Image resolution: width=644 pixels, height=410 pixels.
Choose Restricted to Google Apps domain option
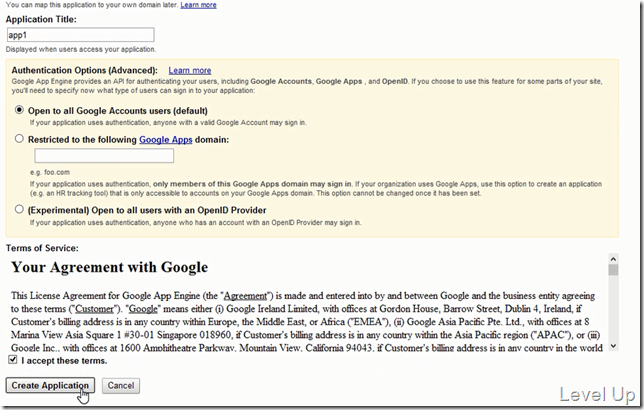click(19, 138)
